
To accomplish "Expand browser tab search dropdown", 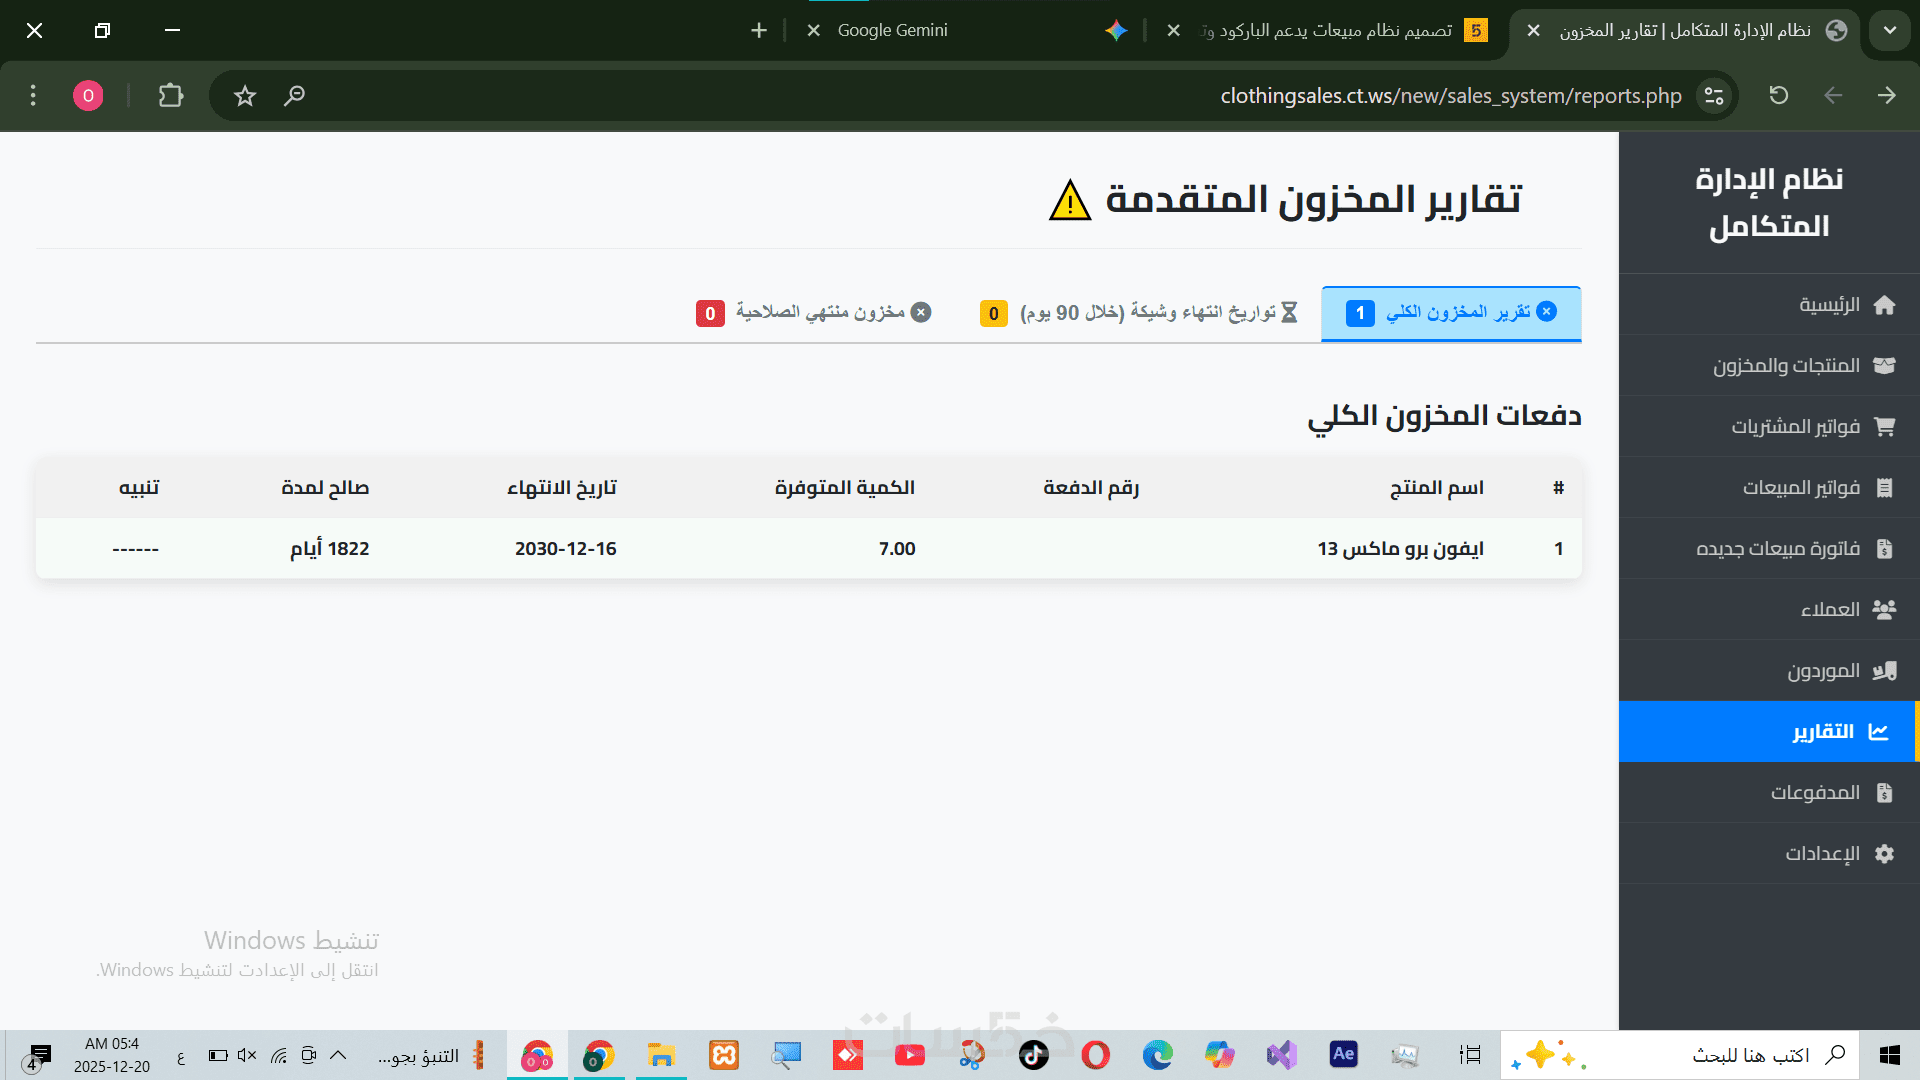I will 1889,30.
